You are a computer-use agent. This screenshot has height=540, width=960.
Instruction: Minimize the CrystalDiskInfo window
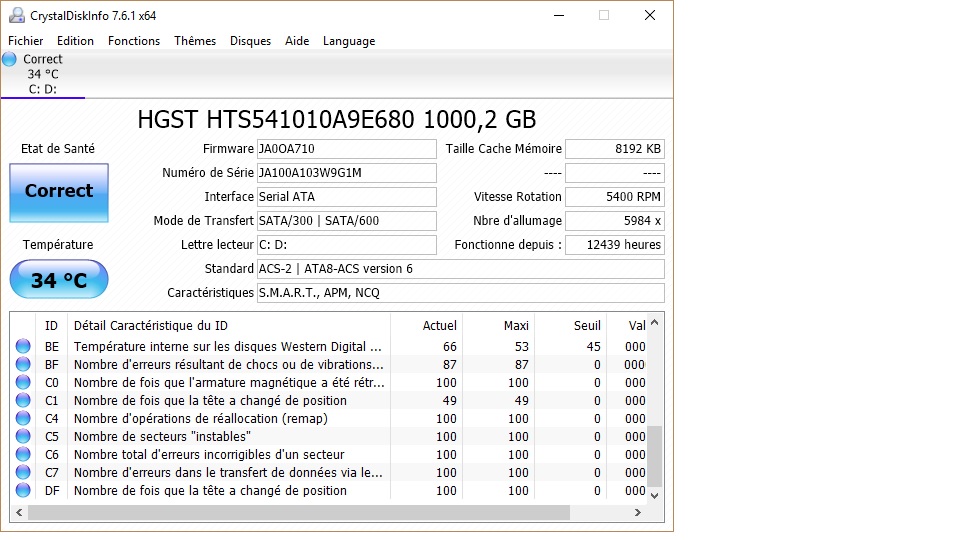(559, 15)
